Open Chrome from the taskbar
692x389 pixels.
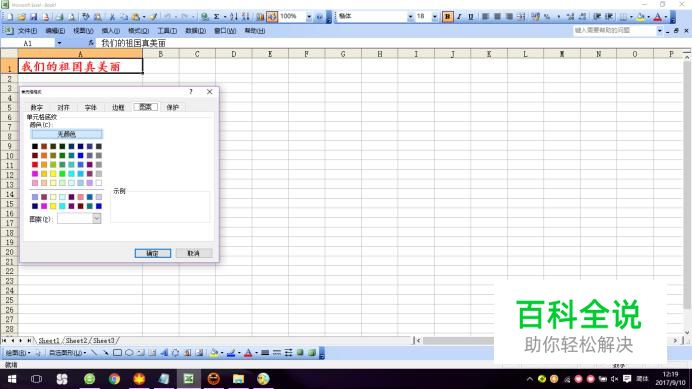click(114, 379)
